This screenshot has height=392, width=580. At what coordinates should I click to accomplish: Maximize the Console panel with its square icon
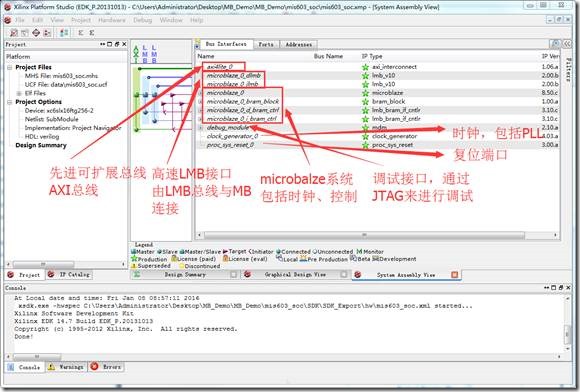click(x=553, y=287)
